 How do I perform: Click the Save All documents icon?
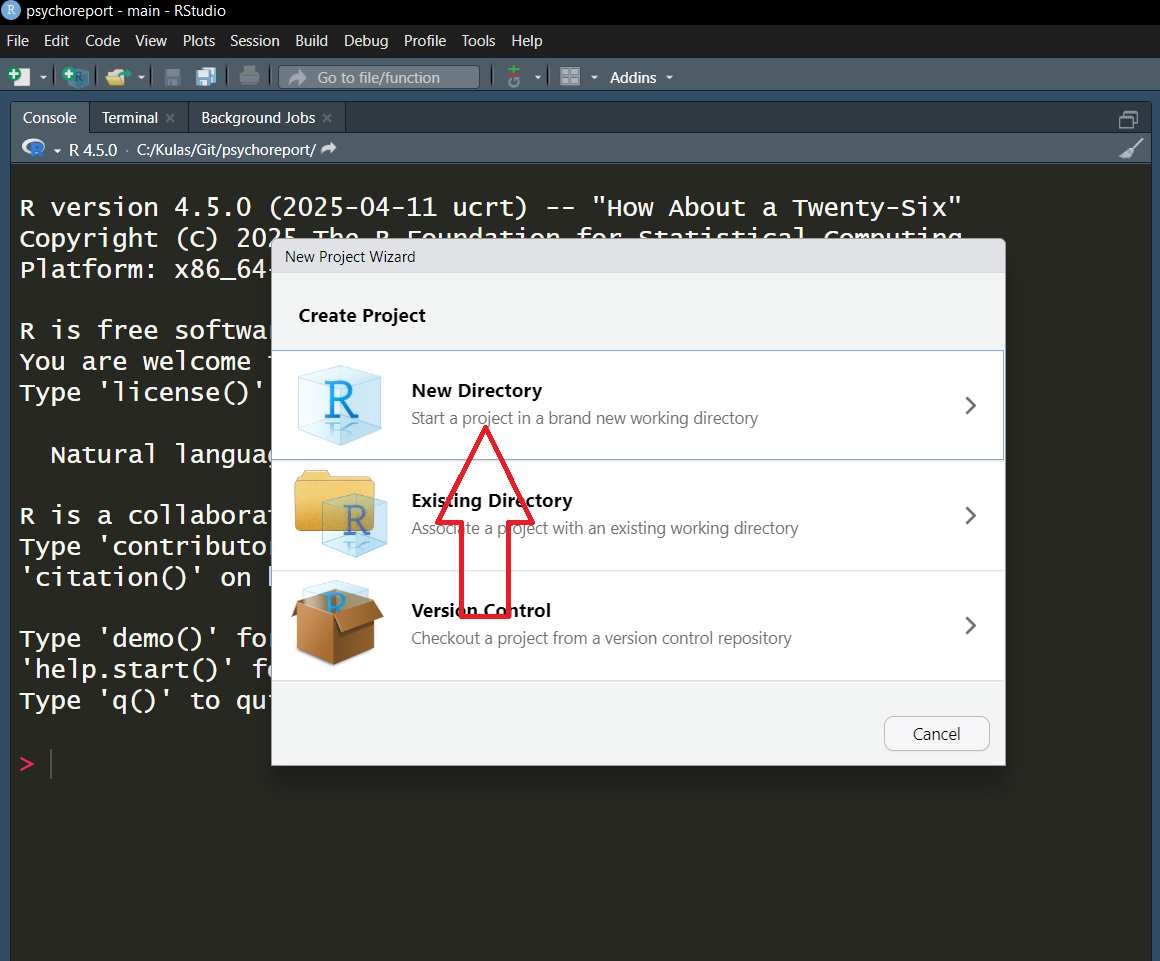206,77
